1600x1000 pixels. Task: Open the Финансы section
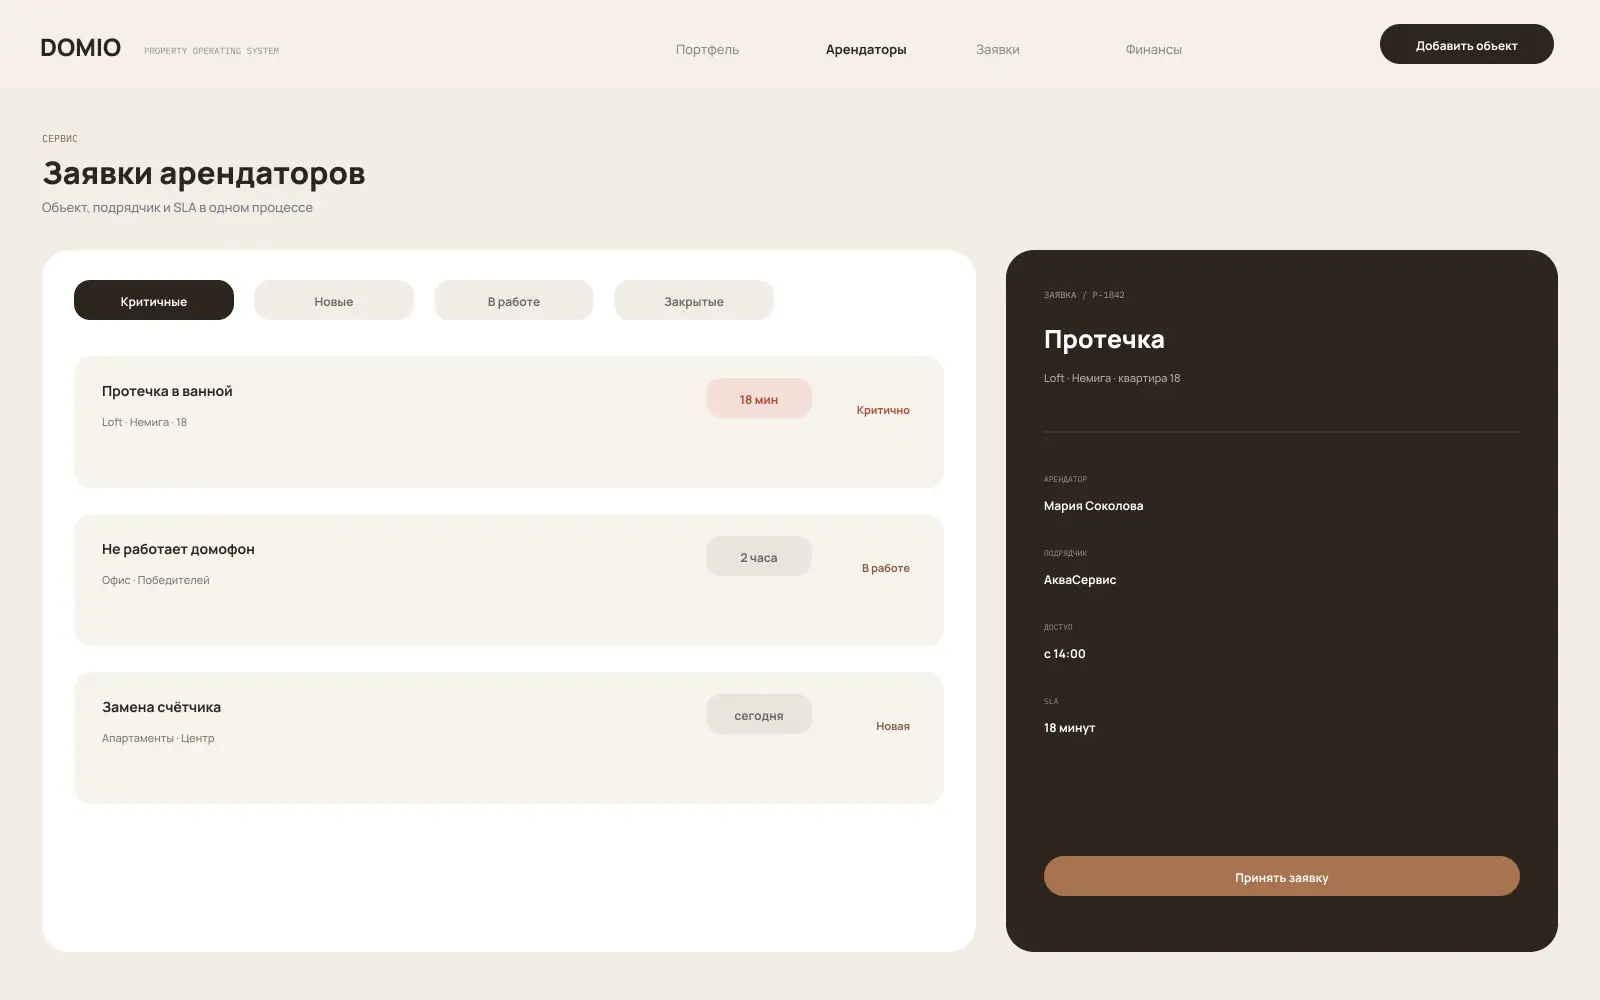[x=1153, y=49]
